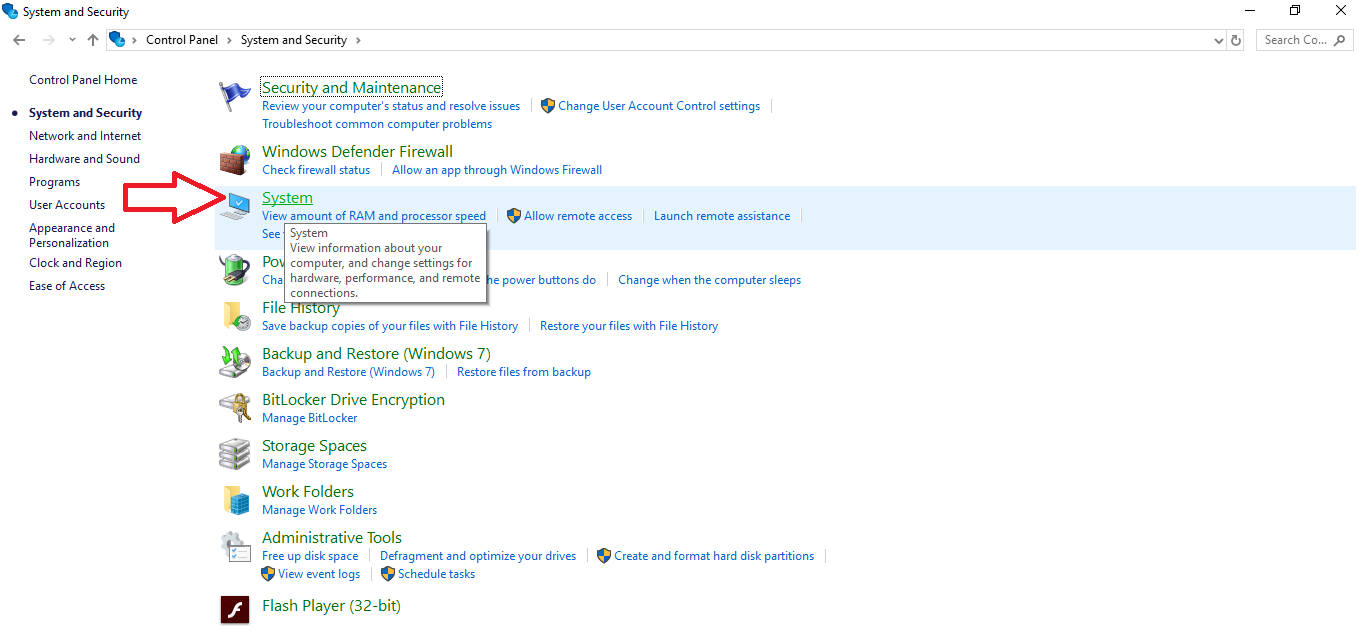Open the BitLocker Drive Encryption key icon
The width and height of the screenshot is (1366, 639).
(x=235, y=408)
